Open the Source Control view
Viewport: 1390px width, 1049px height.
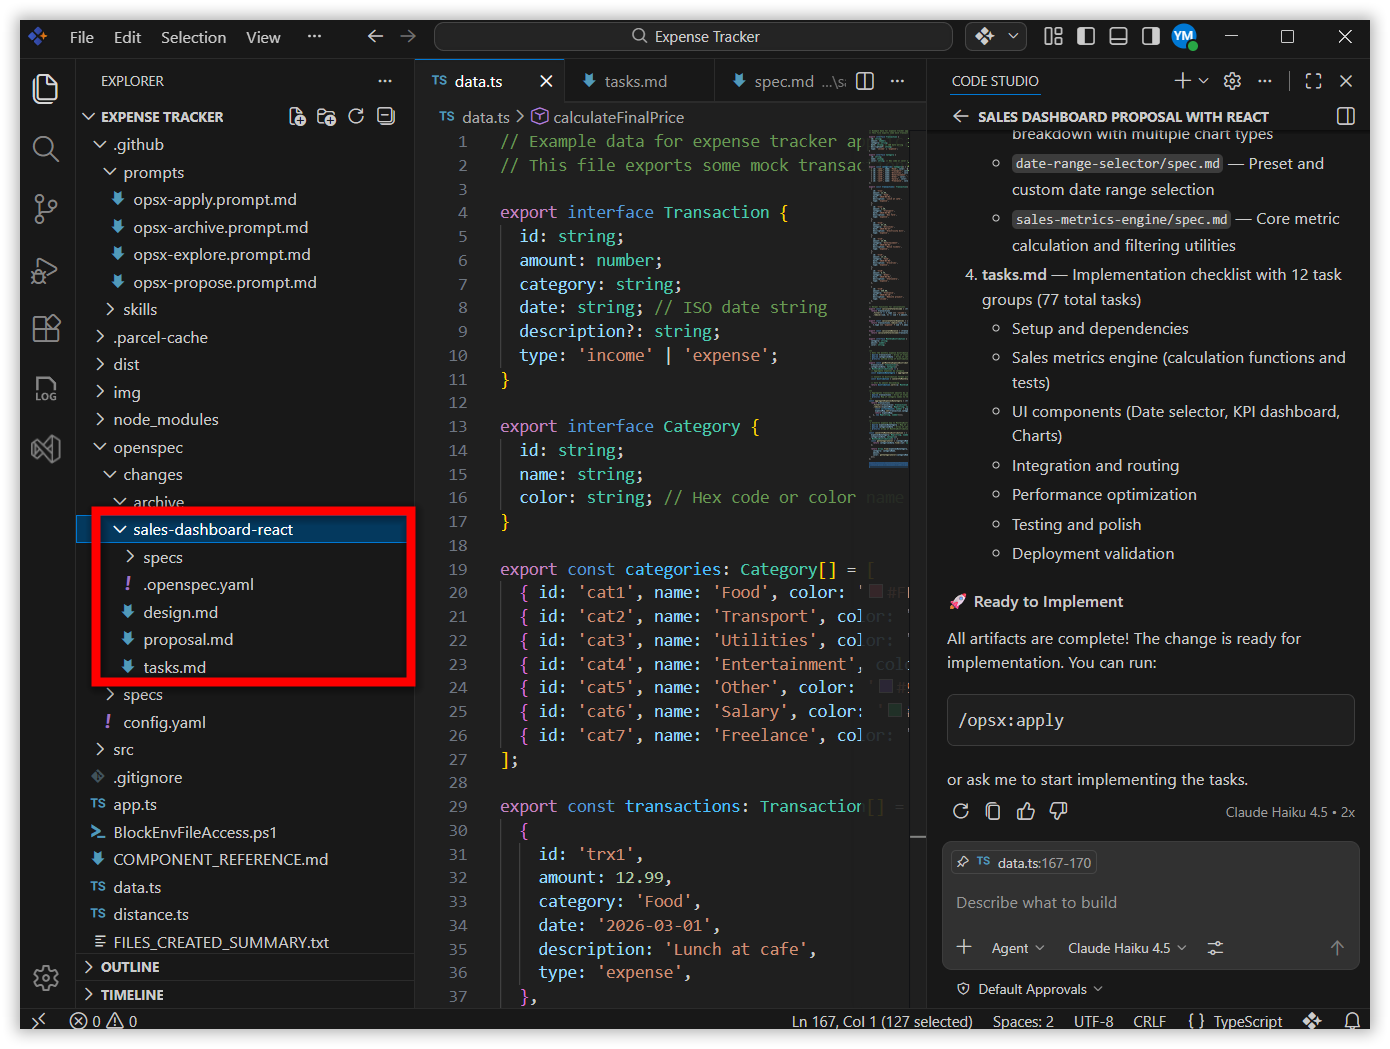[46, 209]
